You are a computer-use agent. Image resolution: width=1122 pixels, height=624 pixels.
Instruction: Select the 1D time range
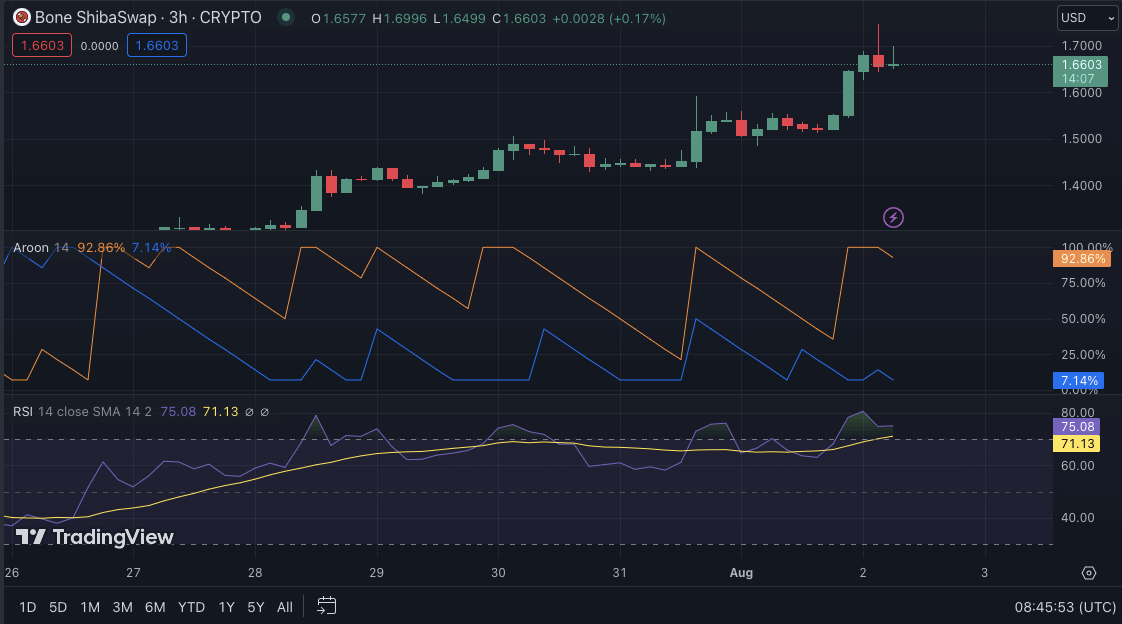pos(27,607)
